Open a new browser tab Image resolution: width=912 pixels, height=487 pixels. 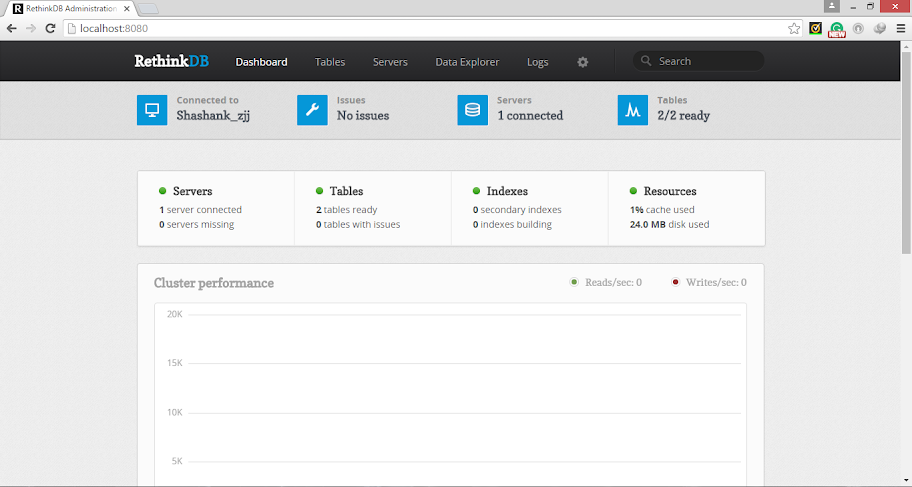pos(149,9)
